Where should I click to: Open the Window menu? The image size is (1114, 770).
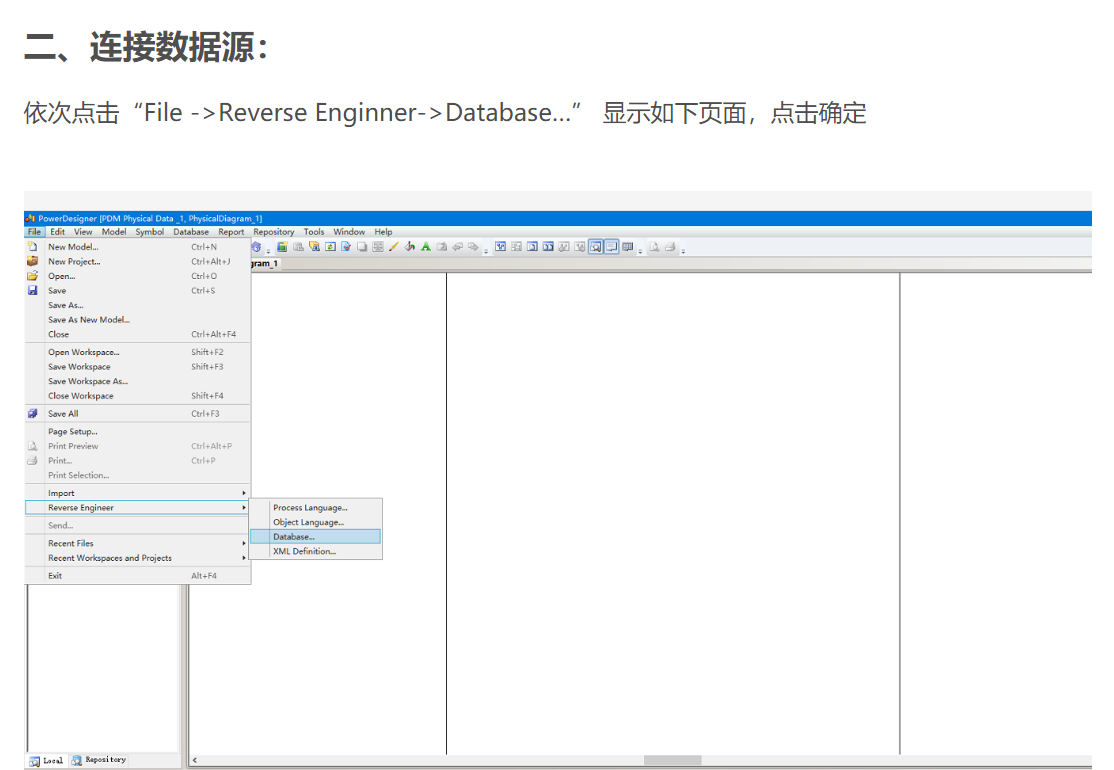pyautogui.click(x=349, y=232)
